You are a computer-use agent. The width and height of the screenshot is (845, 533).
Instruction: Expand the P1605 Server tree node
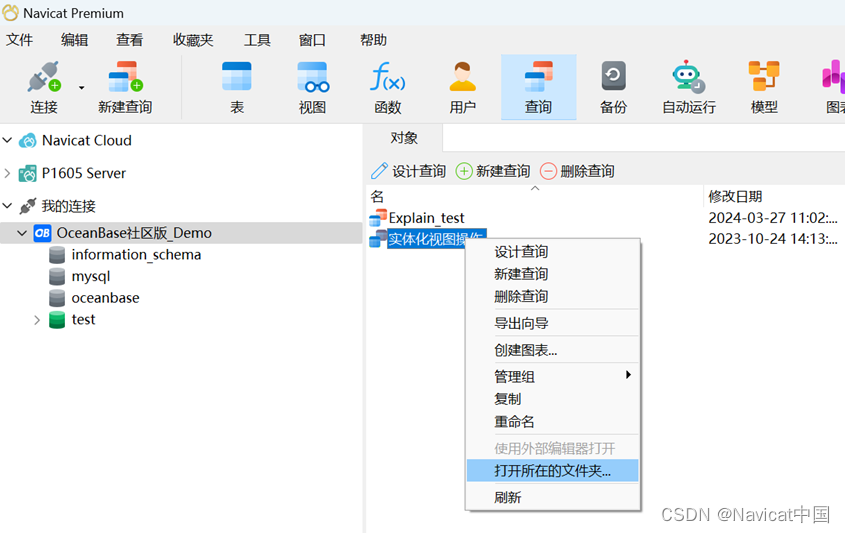point(8,173)
